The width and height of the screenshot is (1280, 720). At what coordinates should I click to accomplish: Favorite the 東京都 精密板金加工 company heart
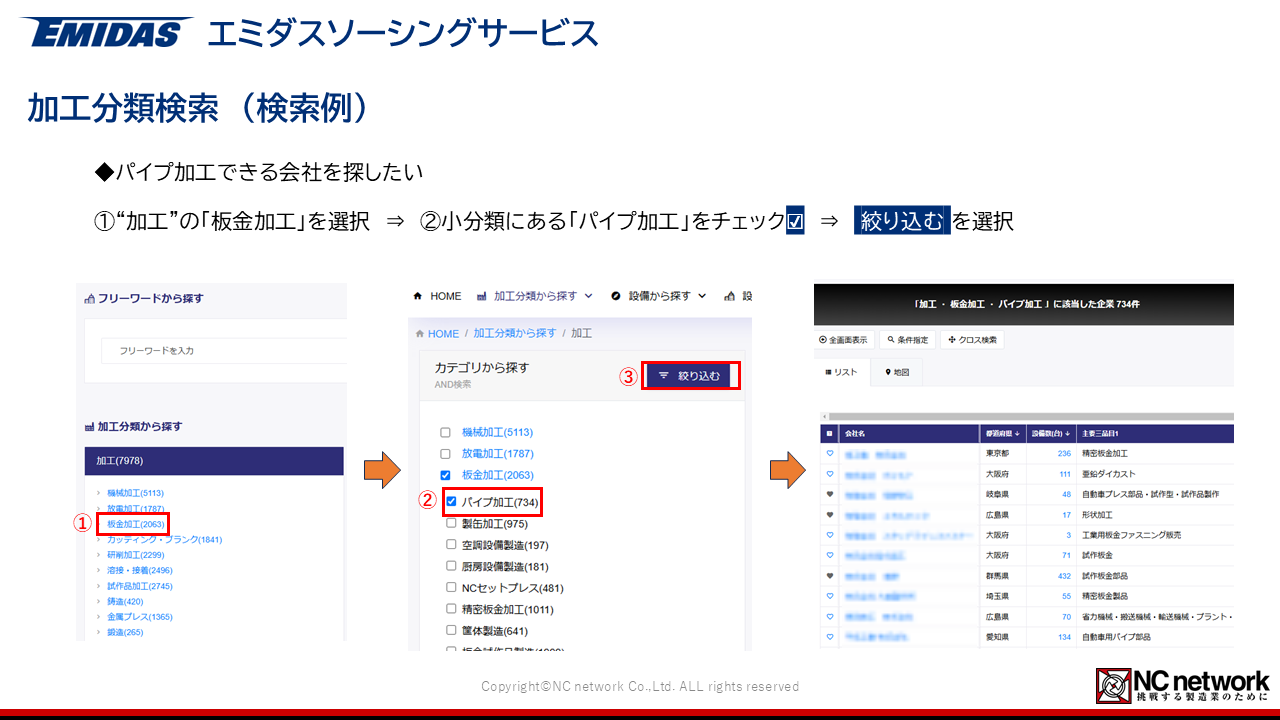[x=829, y=453]
